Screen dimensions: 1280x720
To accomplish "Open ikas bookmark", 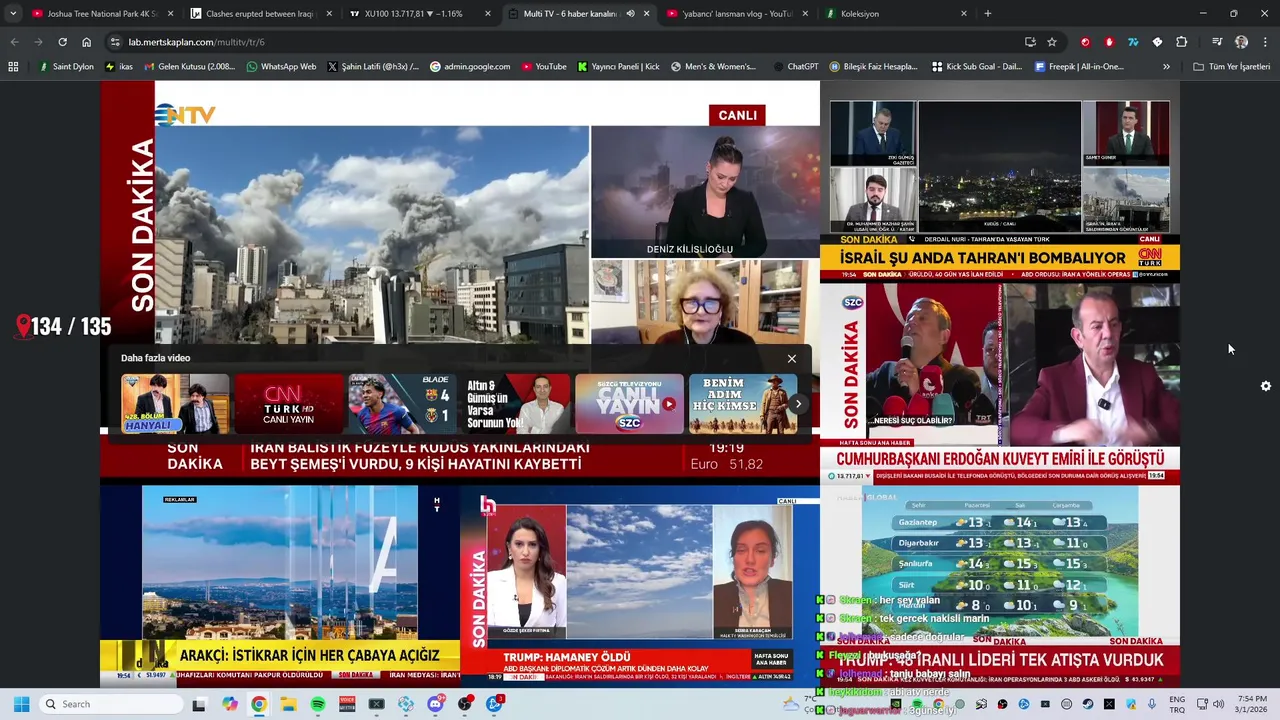I will pos(118,67).
